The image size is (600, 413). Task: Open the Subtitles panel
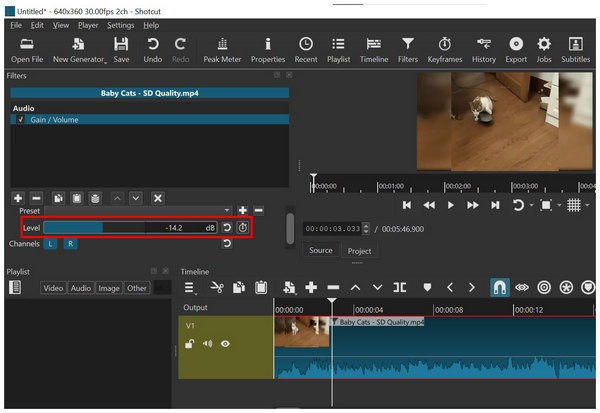pos(575,50)
